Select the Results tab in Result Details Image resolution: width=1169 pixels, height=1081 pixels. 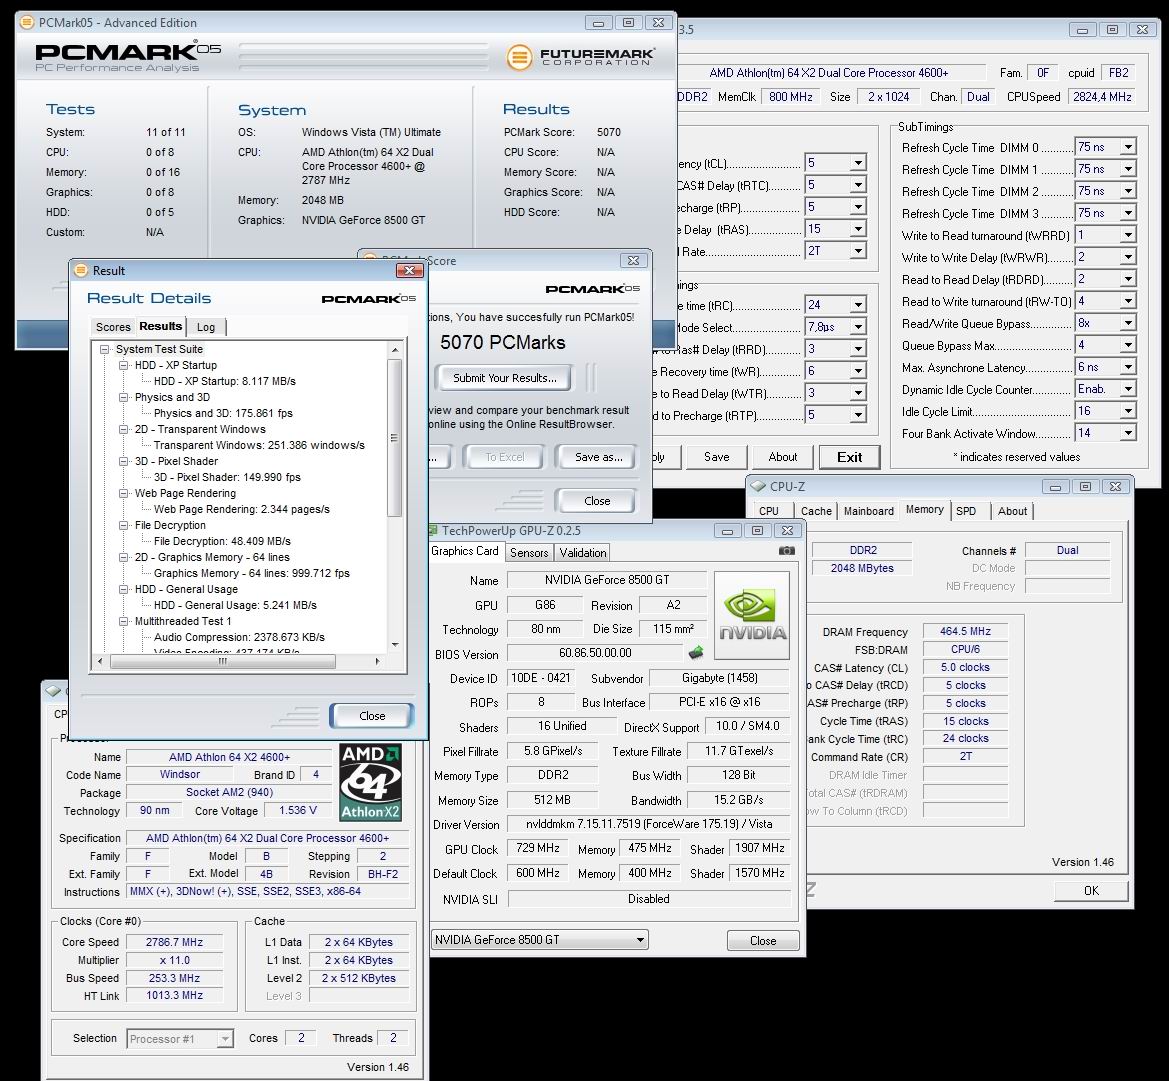point(160,326)
